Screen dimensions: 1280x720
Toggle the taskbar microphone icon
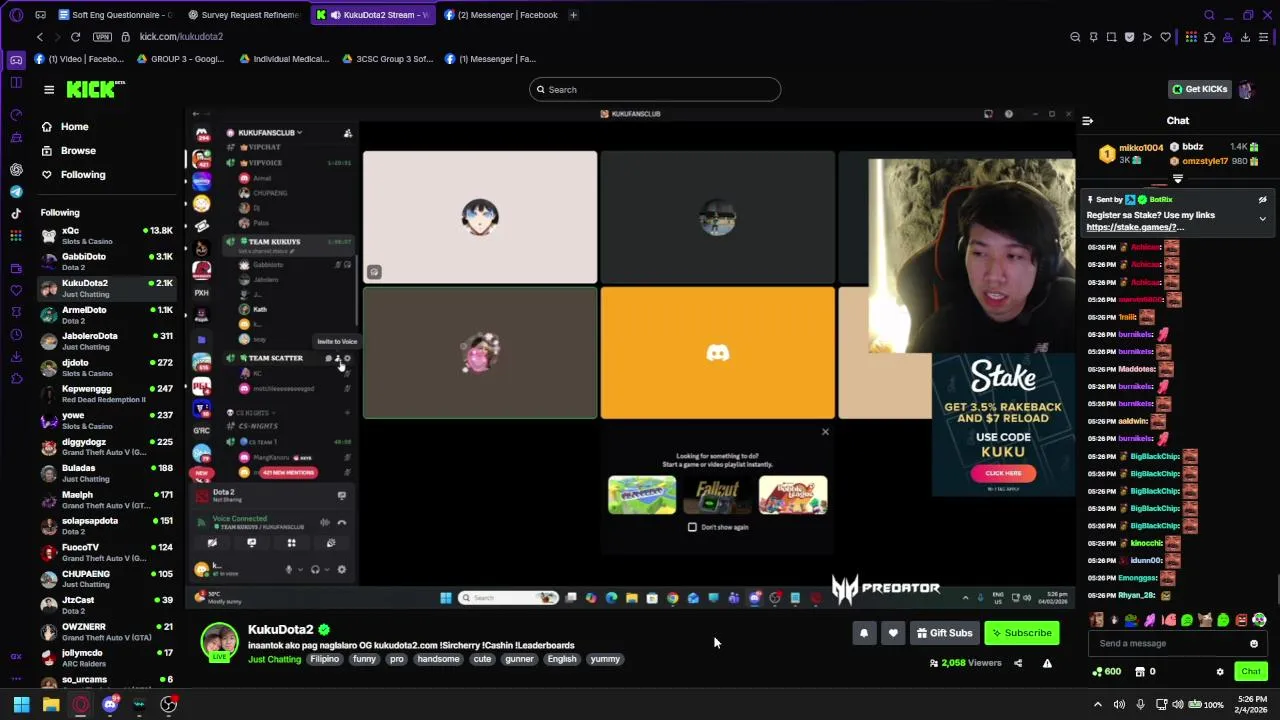click(x=1140, y=705)
